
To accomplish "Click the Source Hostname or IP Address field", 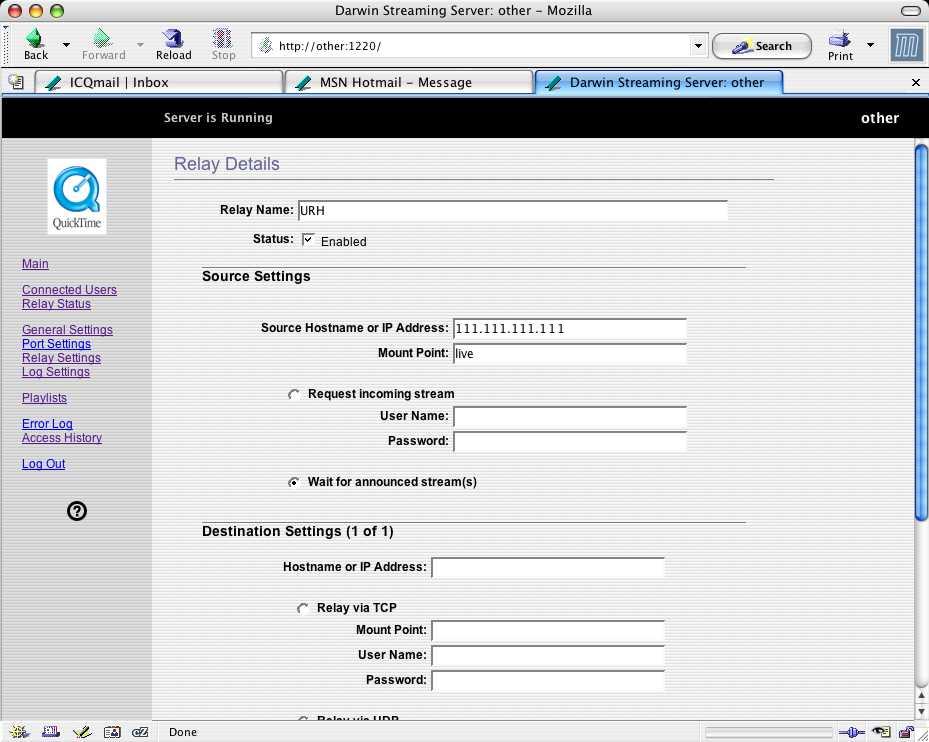I will [569, 329].
